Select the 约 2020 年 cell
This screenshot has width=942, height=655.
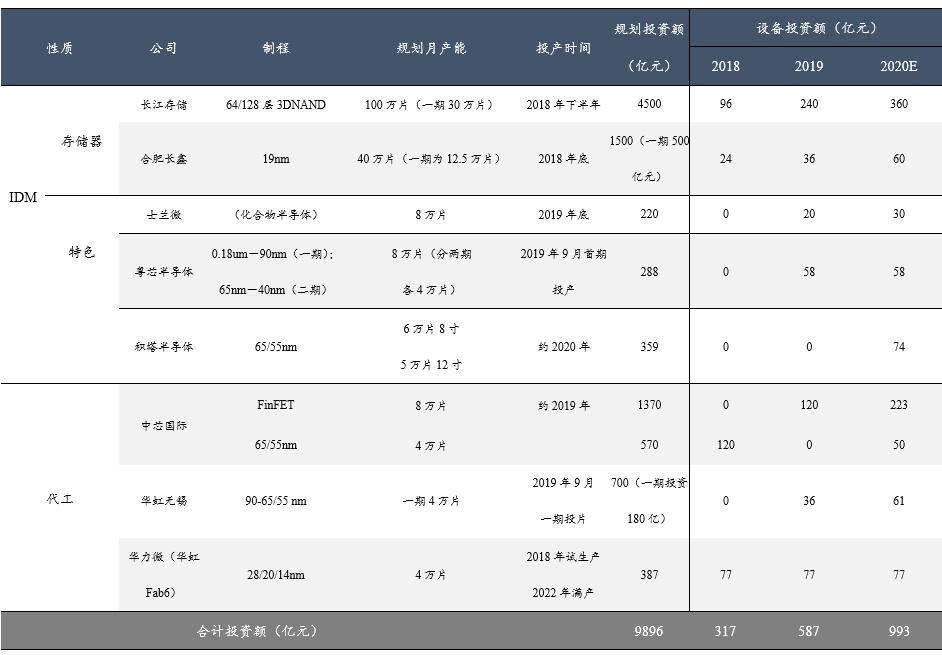point(563,347)
